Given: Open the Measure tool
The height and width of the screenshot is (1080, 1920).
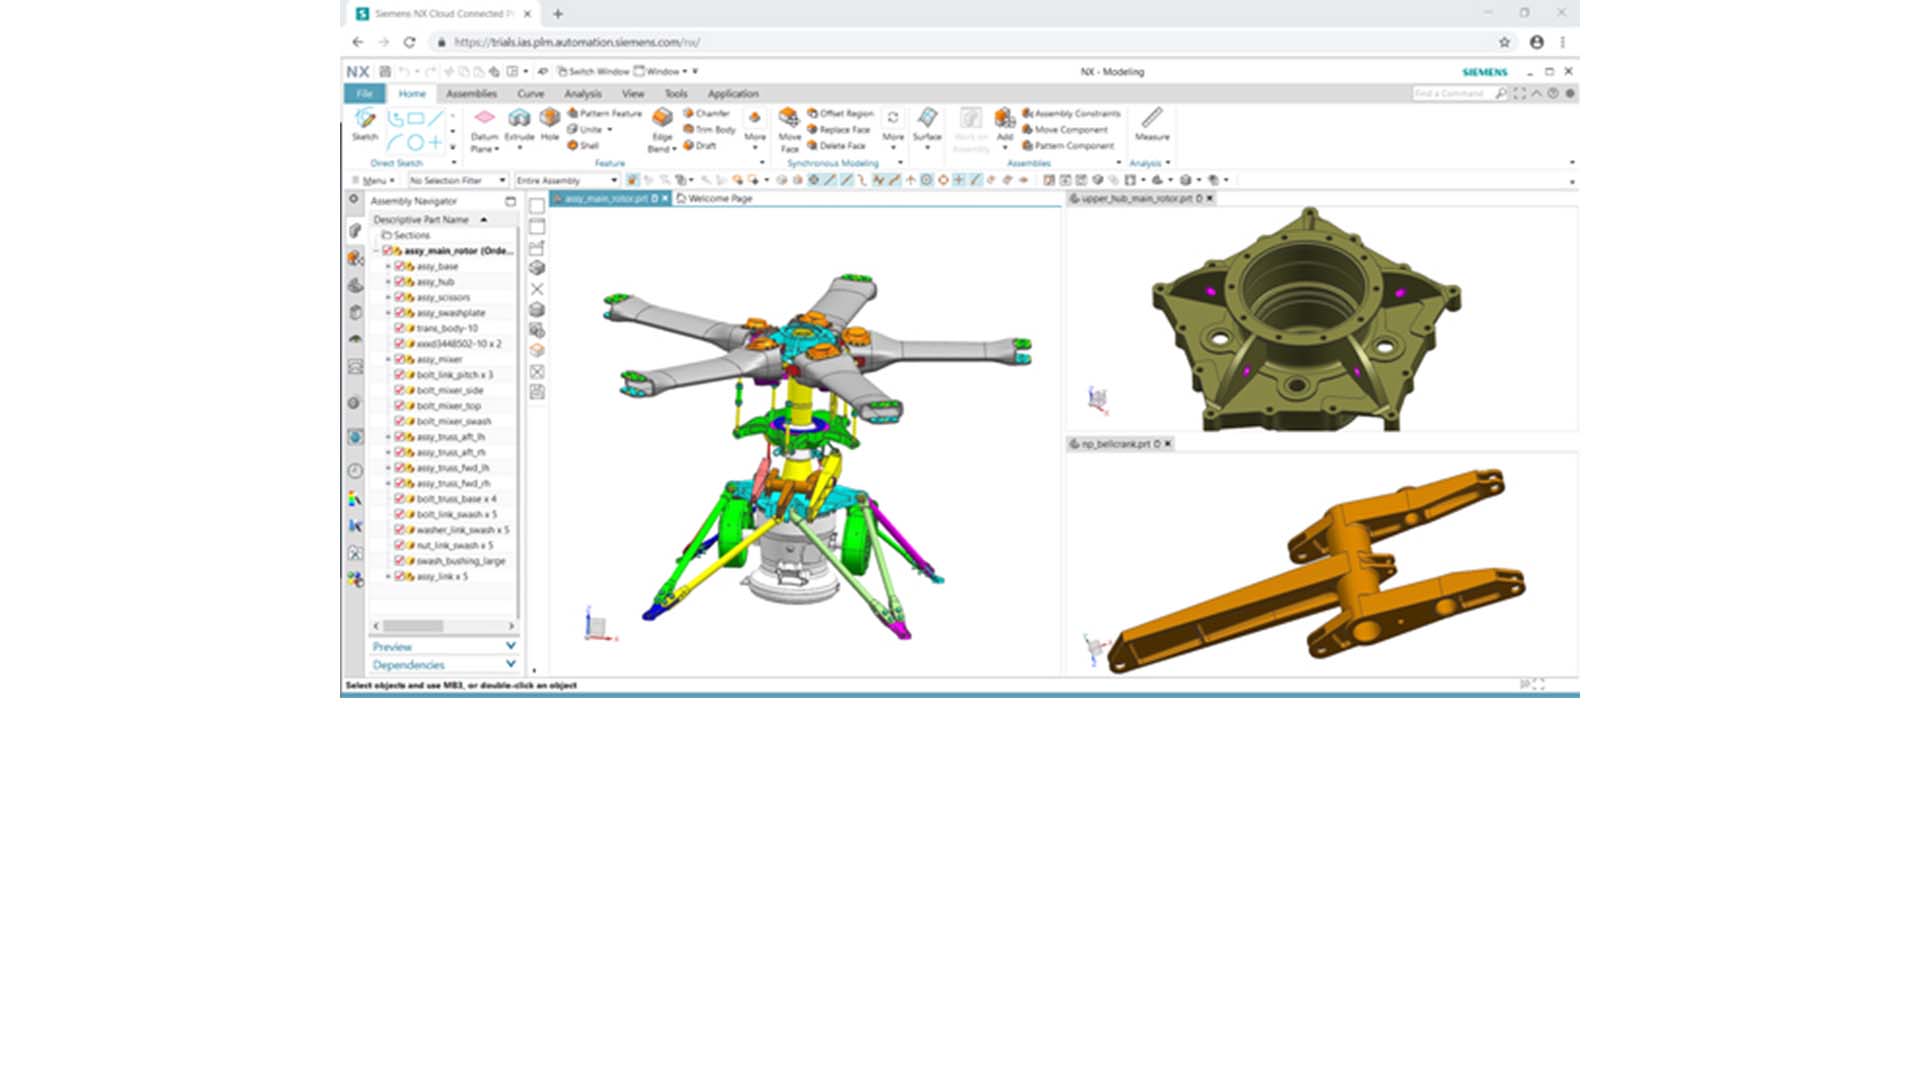Looking at the screenshot, I should click(x=1153, y=125).
